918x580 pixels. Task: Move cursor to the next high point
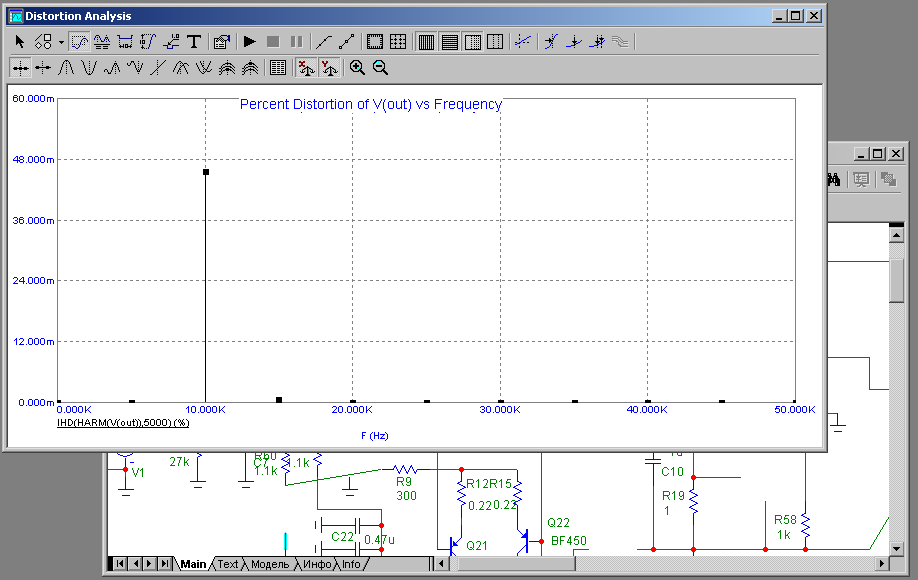(x=112, y=68)
